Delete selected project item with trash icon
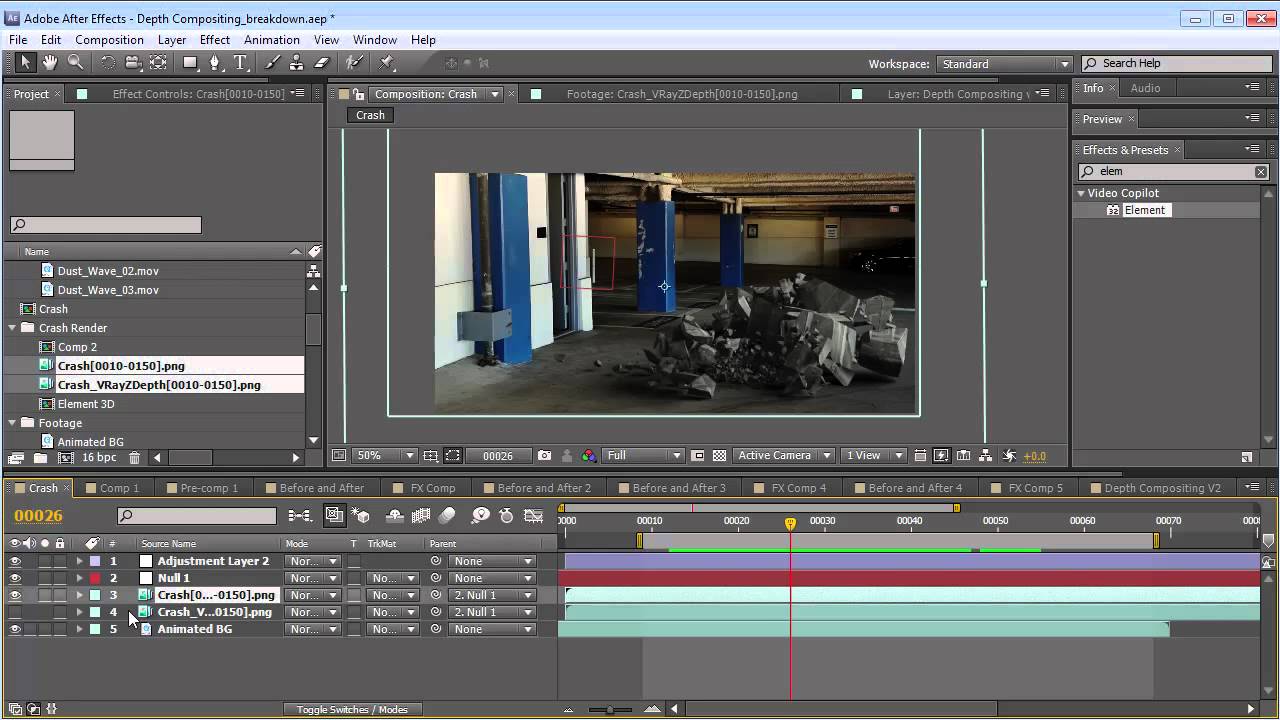Viewport: 1280px width, 720px height. coord(134,458)
